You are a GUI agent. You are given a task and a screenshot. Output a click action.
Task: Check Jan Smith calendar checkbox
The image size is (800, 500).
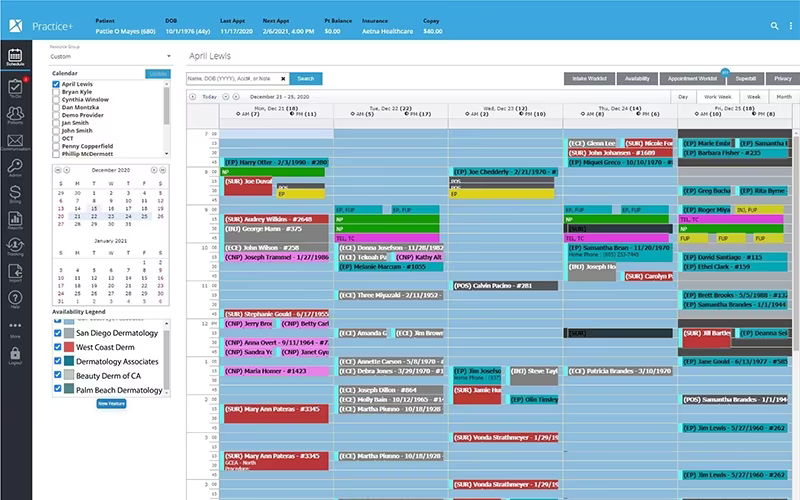[56, 123]
